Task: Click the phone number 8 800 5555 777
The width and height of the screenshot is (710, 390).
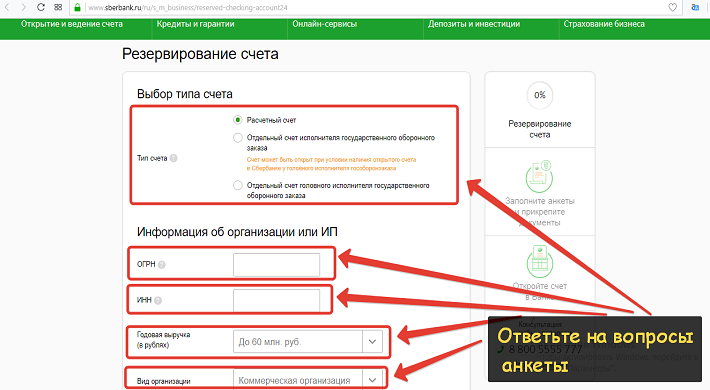Action: coord(545,349)
